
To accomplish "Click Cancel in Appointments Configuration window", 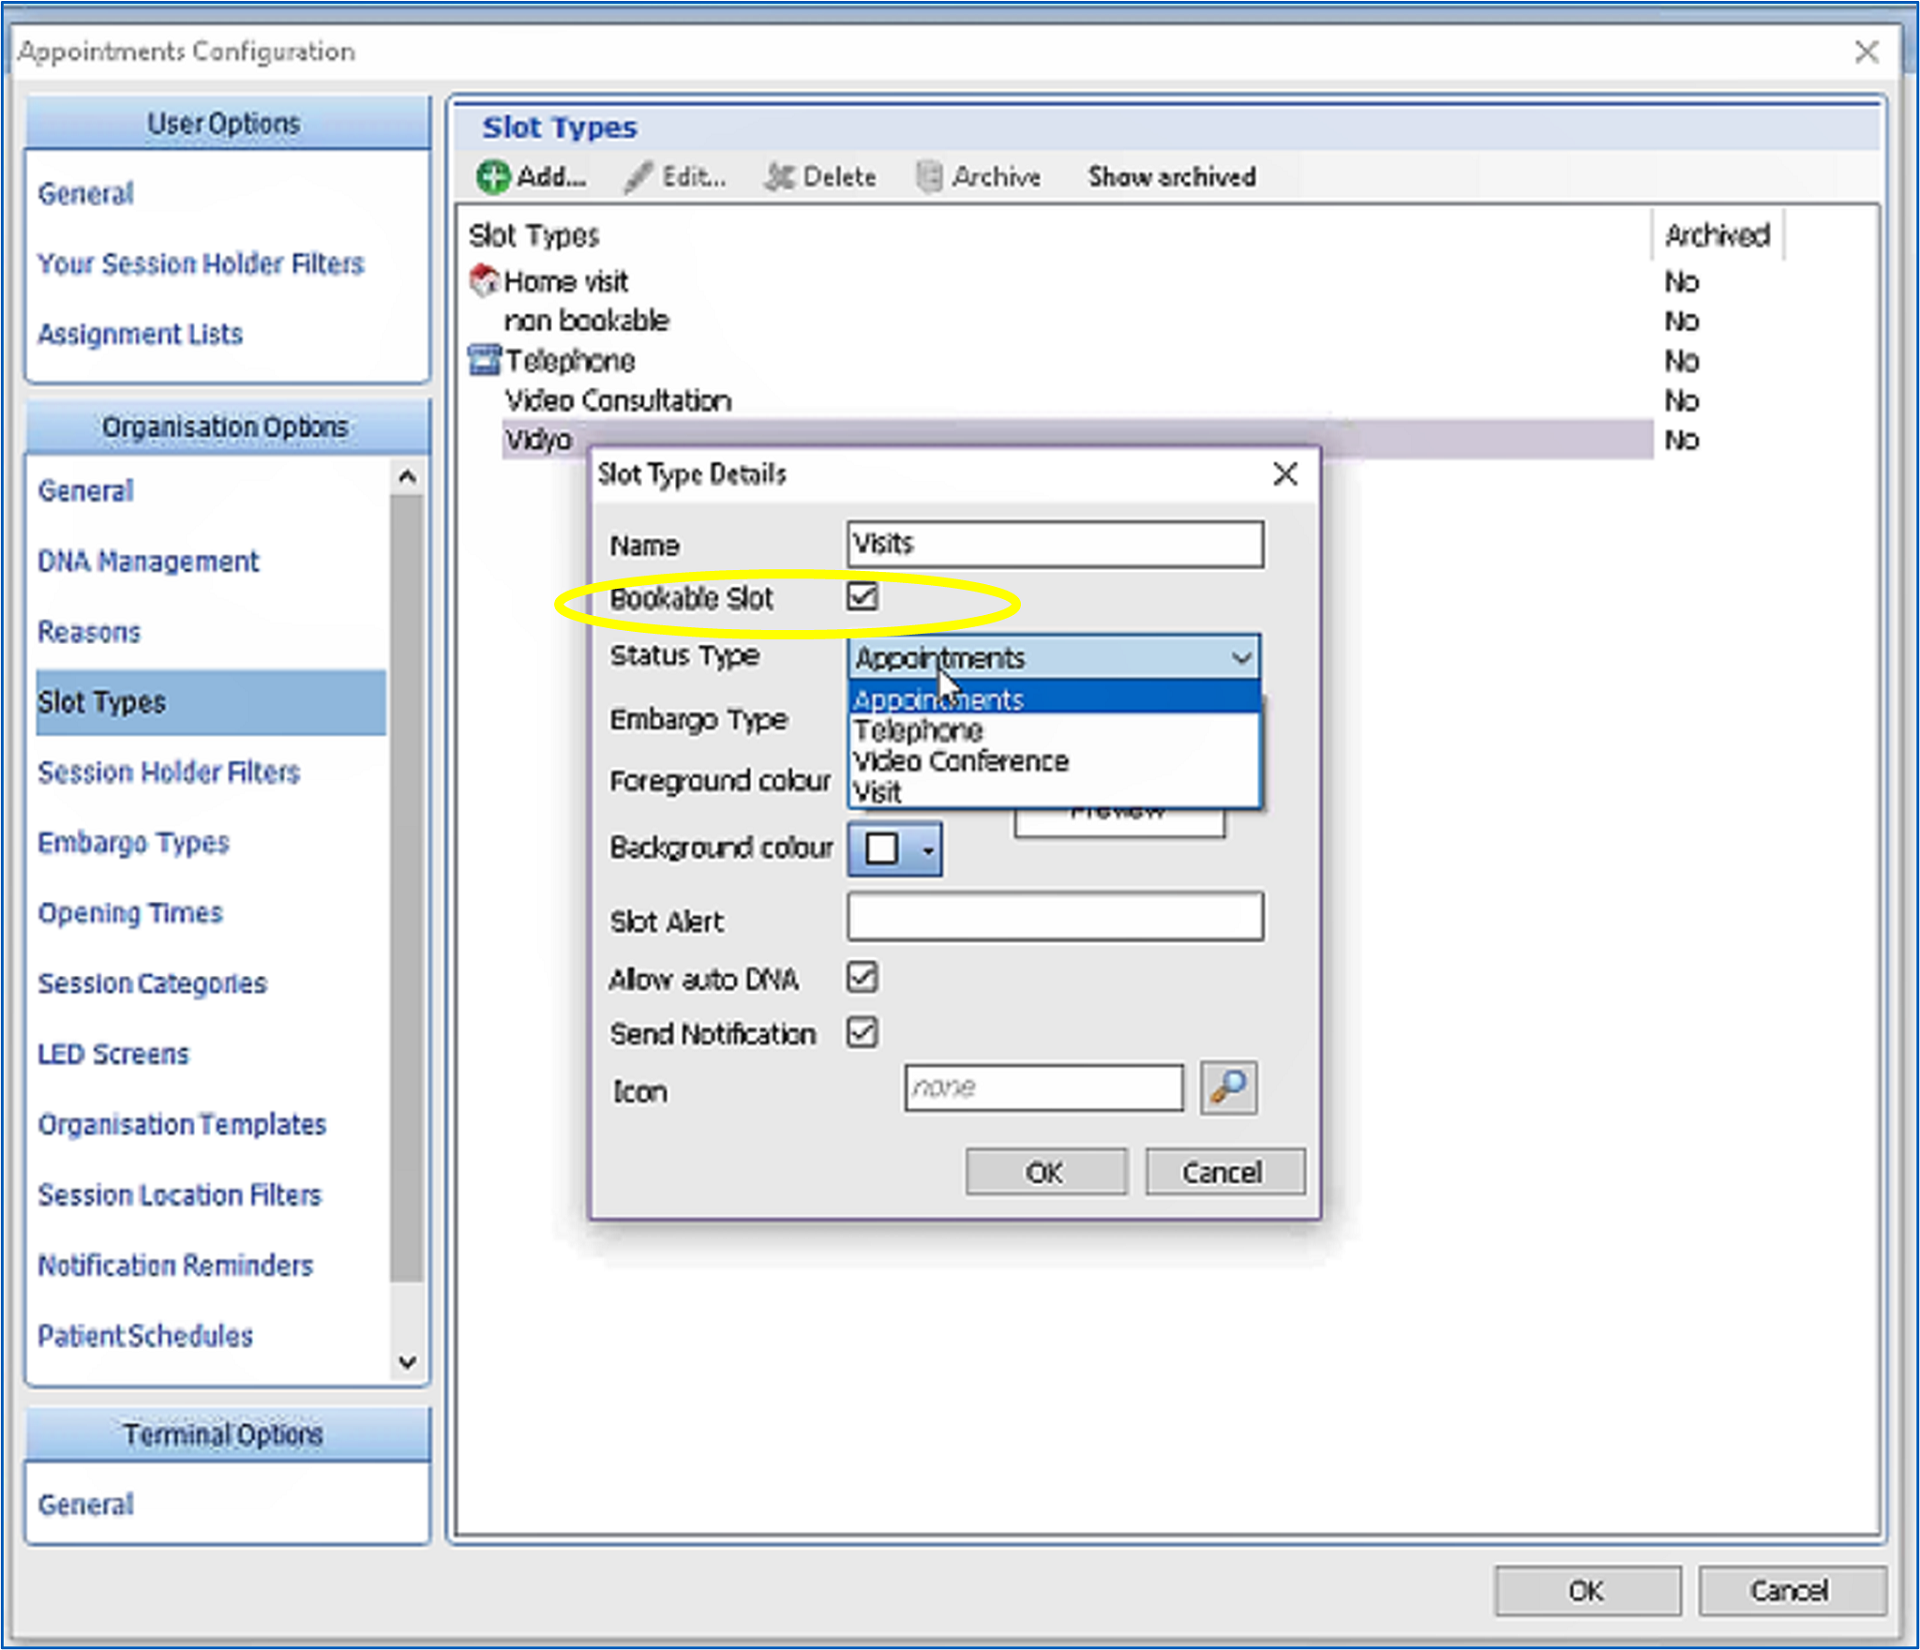I will click(1791, 1590).
